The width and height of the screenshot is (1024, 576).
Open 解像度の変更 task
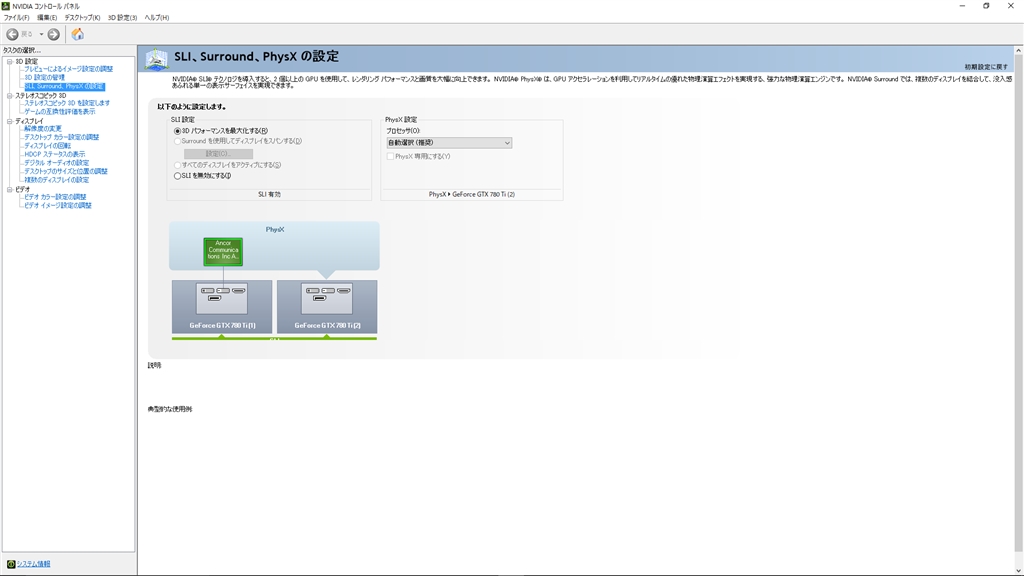pyautogui.click(x=42, y=129)
